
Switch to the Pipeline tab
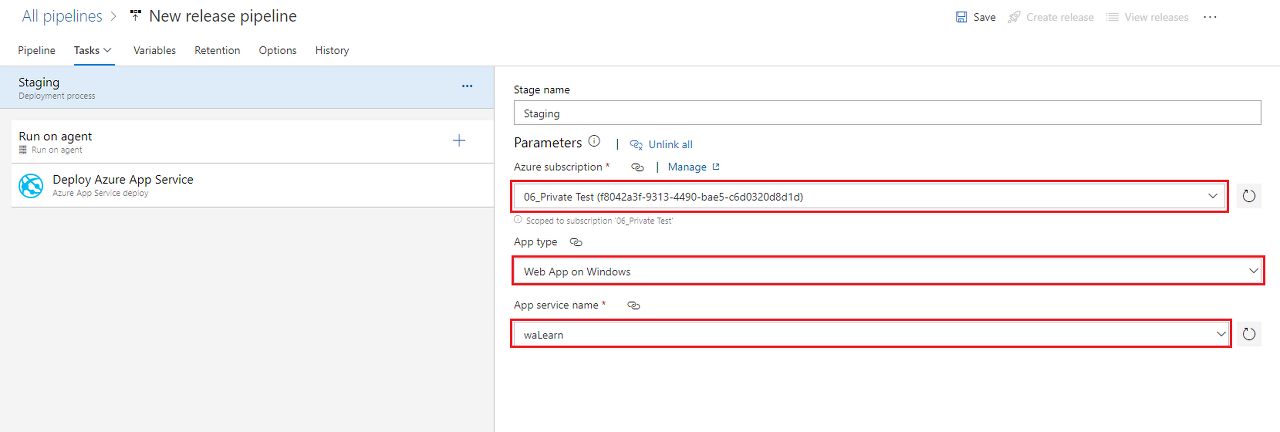(x=37, y=50)
